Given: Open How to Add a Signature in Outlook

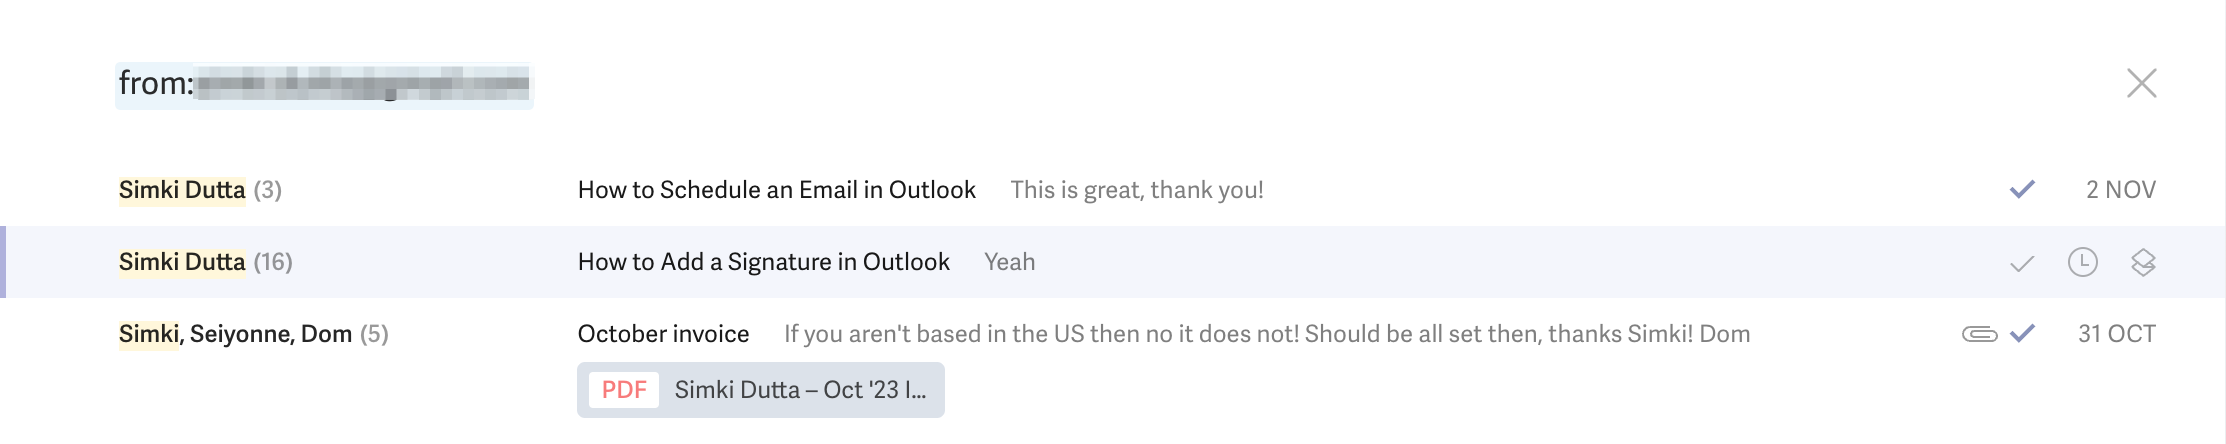Looking at the screenshot, I should click(x=763, y=262).
